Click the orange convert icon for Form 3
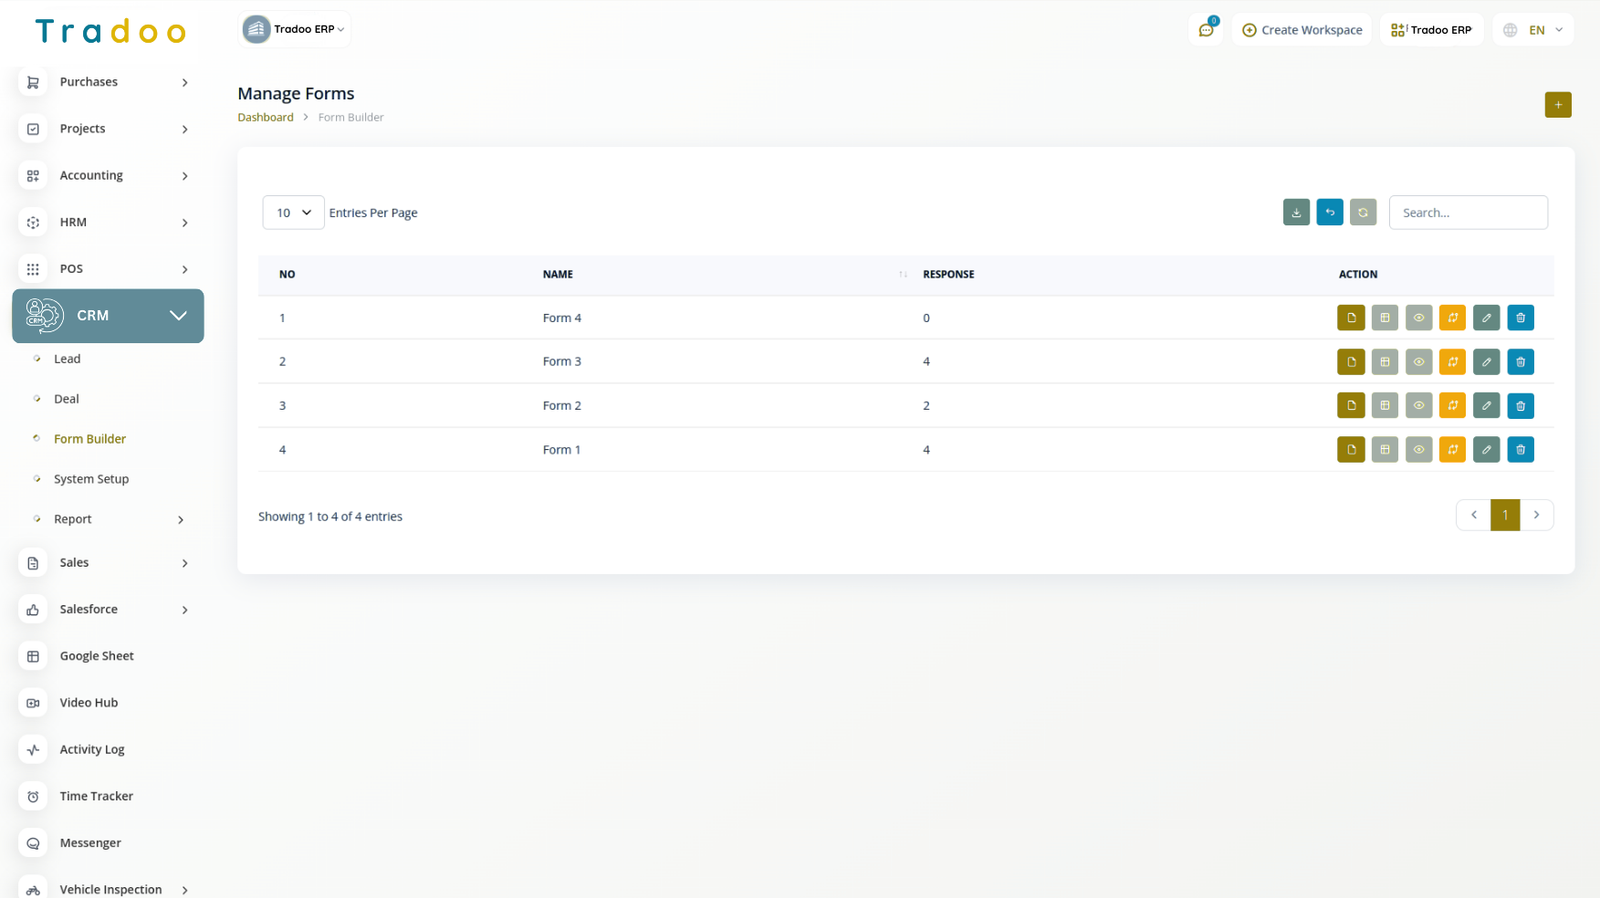Image resolution: width=1600 pixels, height=898 pixels. 1452,362
